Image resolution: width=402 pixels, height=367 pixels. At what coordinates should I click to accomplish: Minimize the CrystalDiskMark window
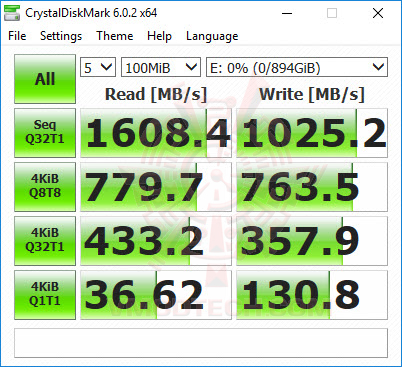coord(287,13)
